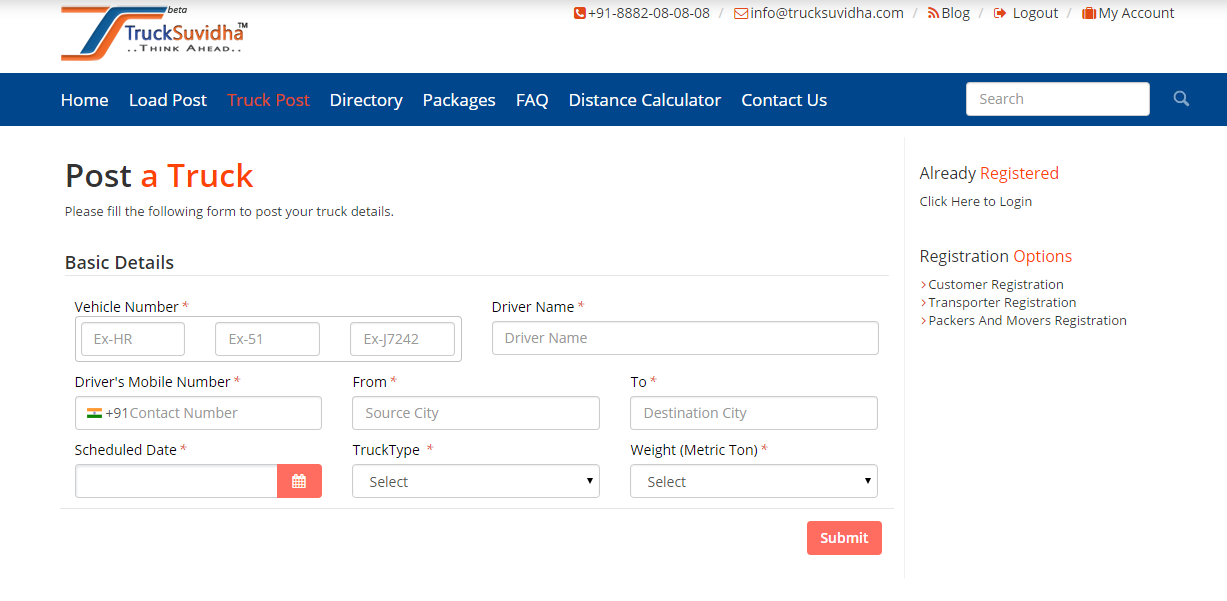Go to the Distance Calculator page
The width and height of the screenshot is (1227, 601).
point(645,100)
